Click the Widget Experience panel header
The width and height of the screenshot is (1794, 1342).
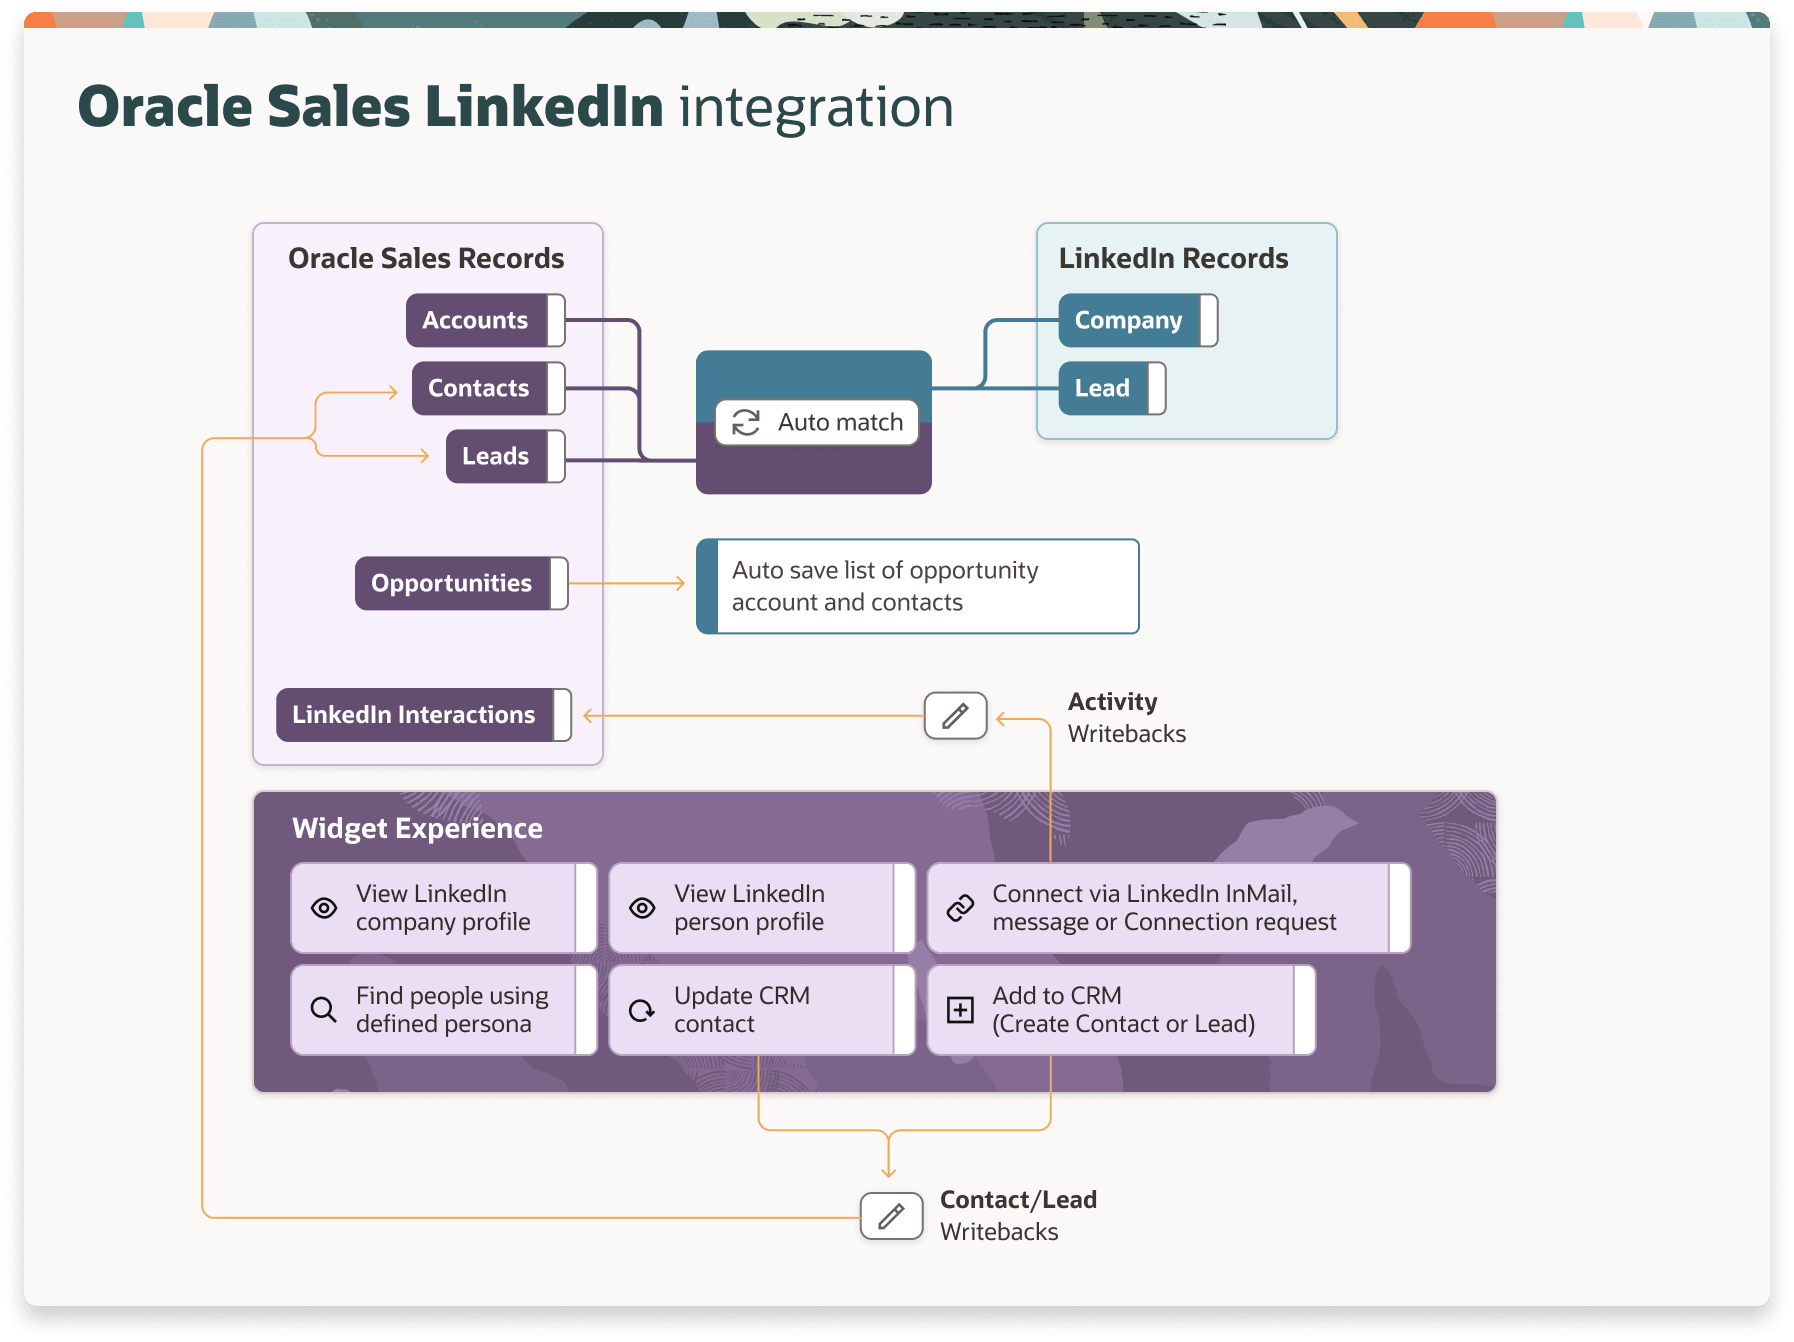point(416,828)
